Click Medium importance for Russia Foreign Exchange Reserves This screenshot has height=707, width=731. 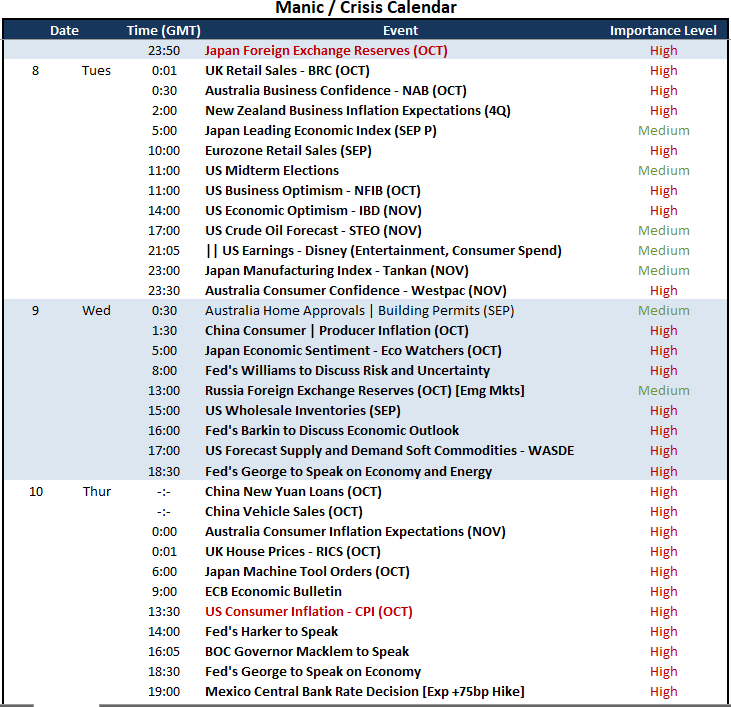663,391
